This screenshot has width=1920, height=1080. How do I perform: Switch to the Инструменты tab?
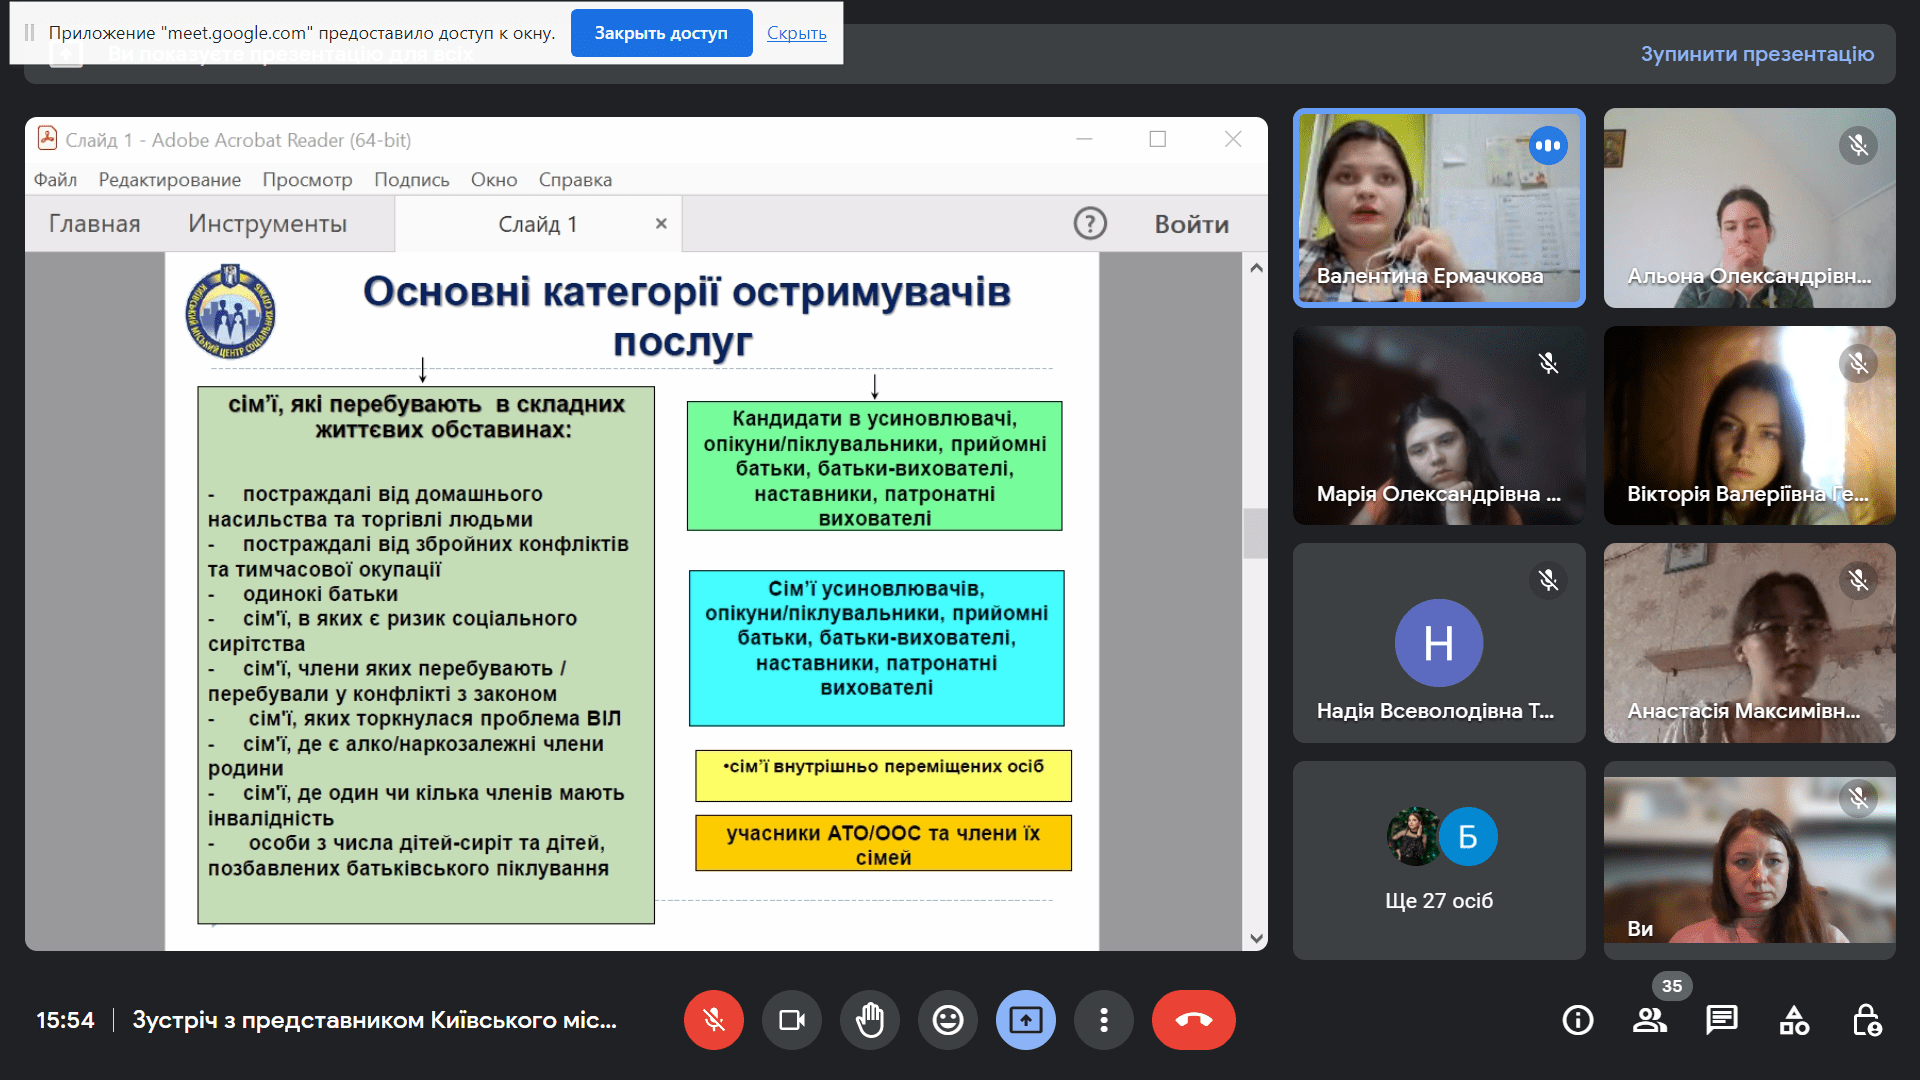pos(267,224)
